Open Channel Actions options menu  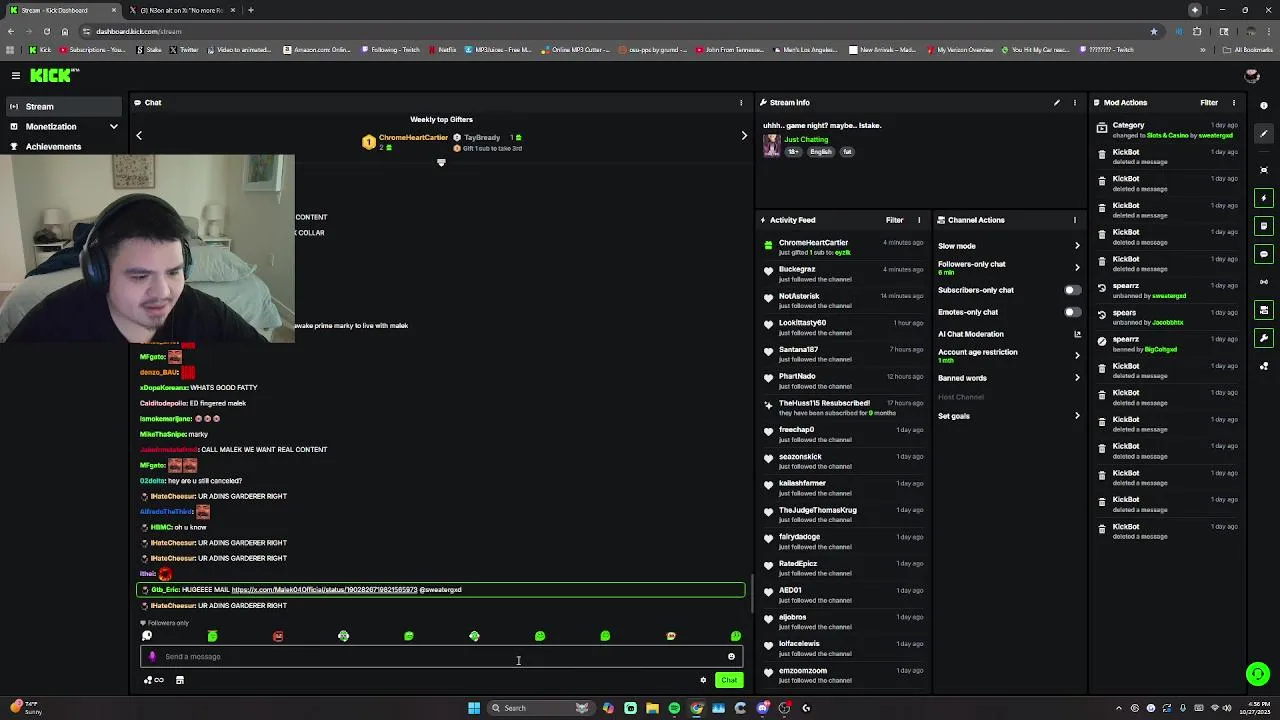point(1075,220)
